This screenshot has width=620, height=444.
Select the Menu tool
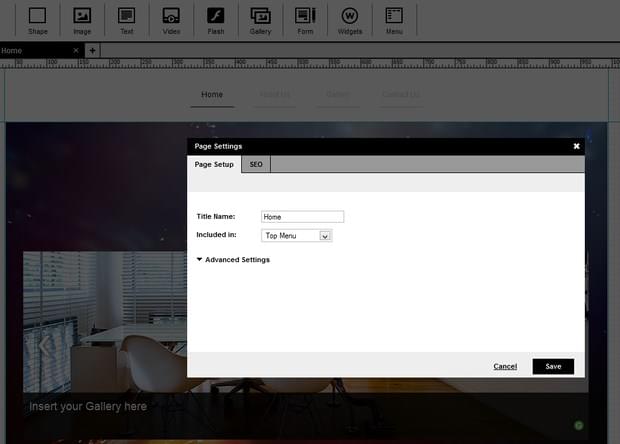pyautogui.click(x=394, y=21)
